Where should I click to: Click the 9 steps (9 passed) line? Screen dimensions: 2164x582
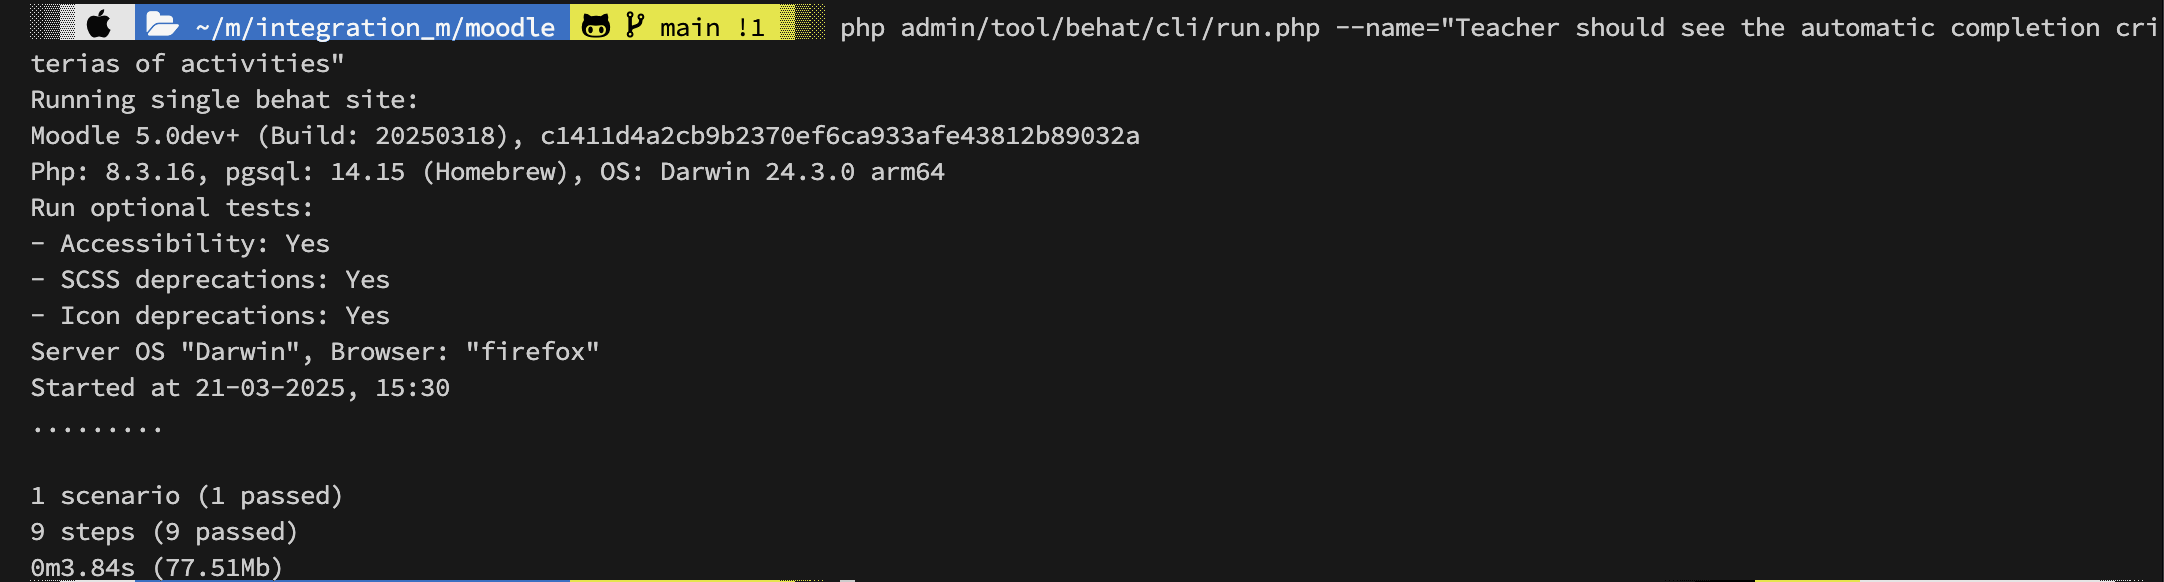[x=164, y=532]
